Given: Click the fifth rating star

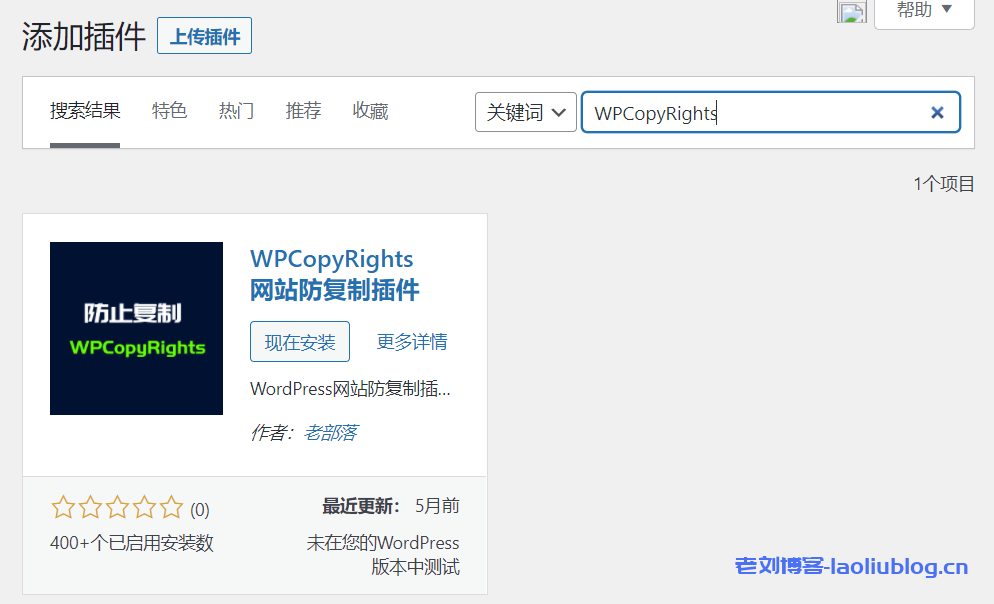Looking at the screenshot, I should tap(171, 508).
